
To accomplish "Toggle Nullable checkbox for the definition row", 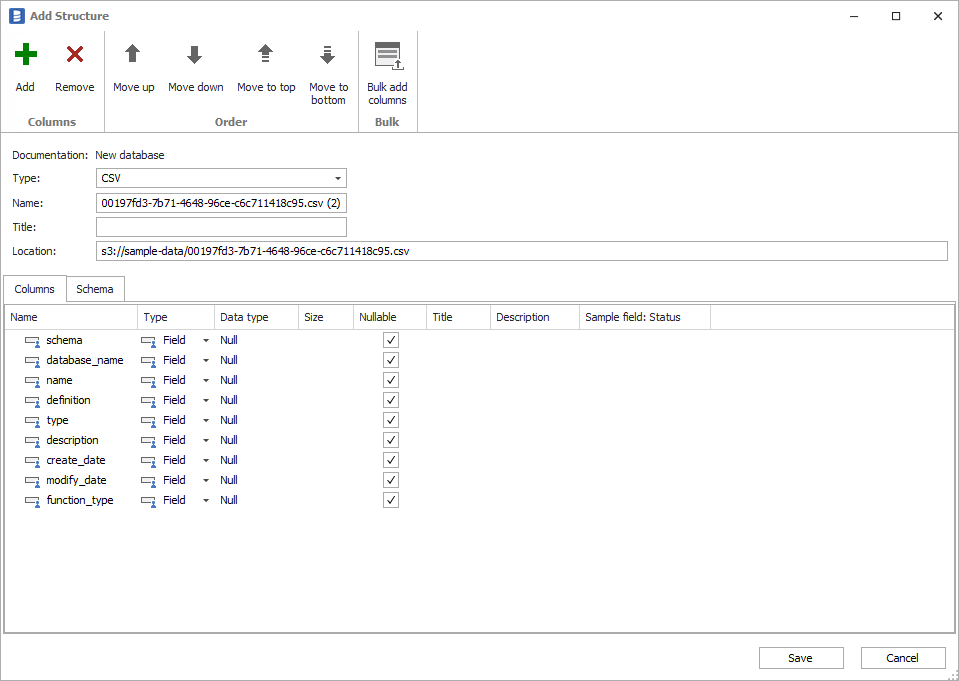I will pos(391,400).
